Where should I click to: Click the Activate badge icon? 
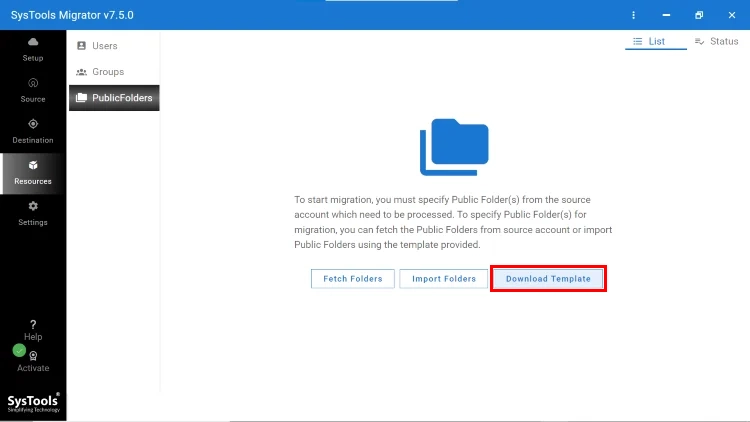(x=33, y=356)
